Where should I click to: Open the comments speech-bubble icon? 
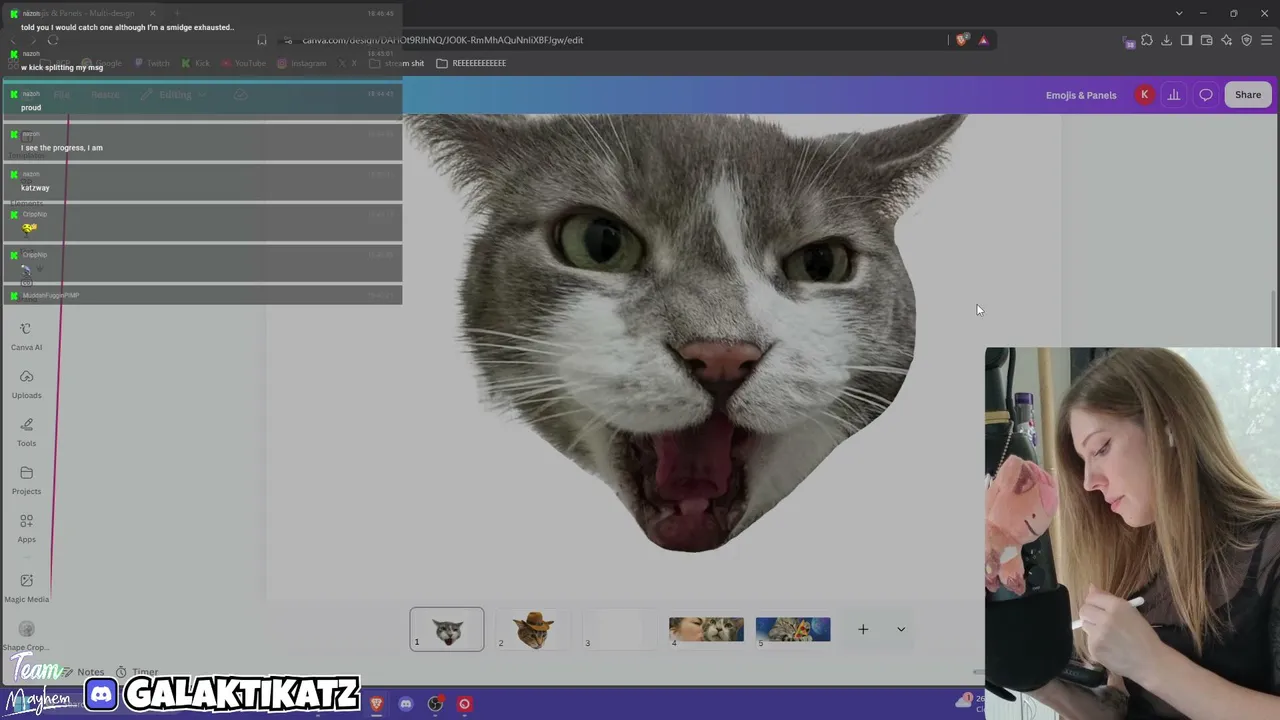pyautogui.click(x=1206, y=95)
